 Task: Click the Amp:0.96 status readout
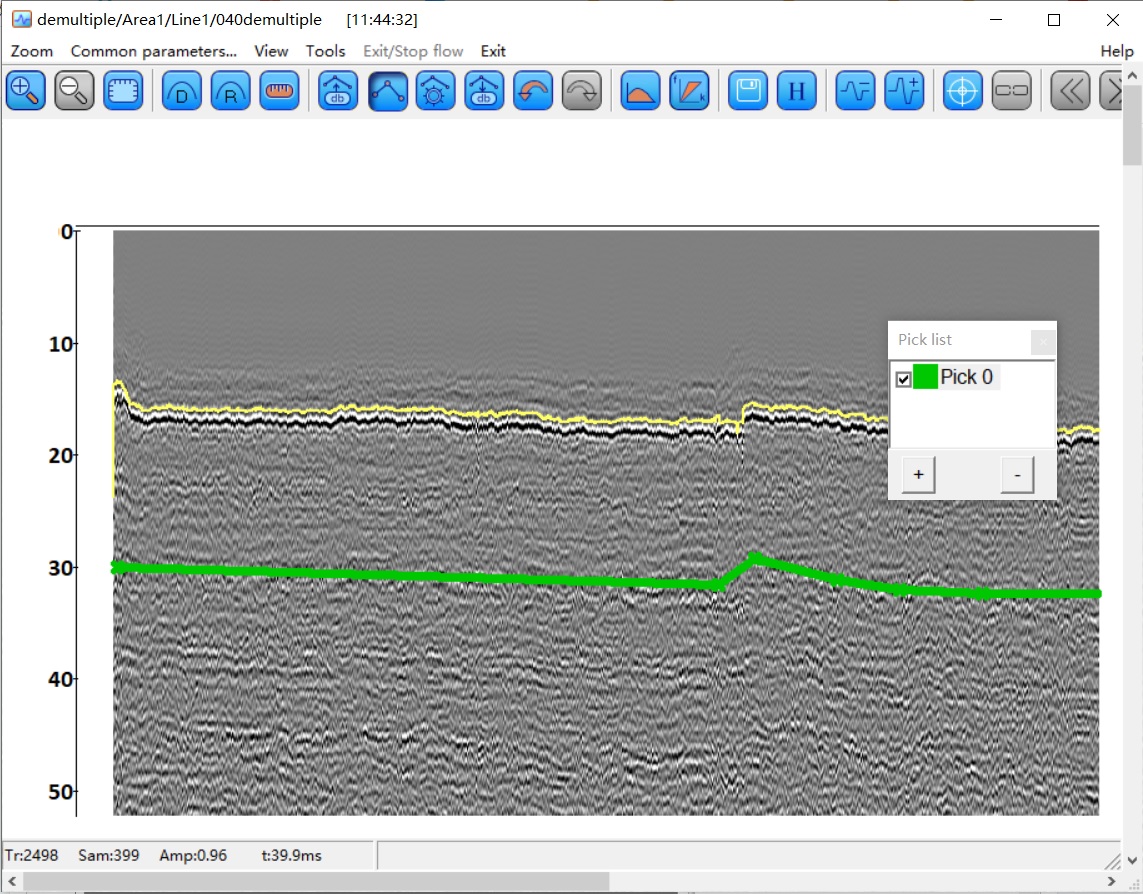(193, 855)
